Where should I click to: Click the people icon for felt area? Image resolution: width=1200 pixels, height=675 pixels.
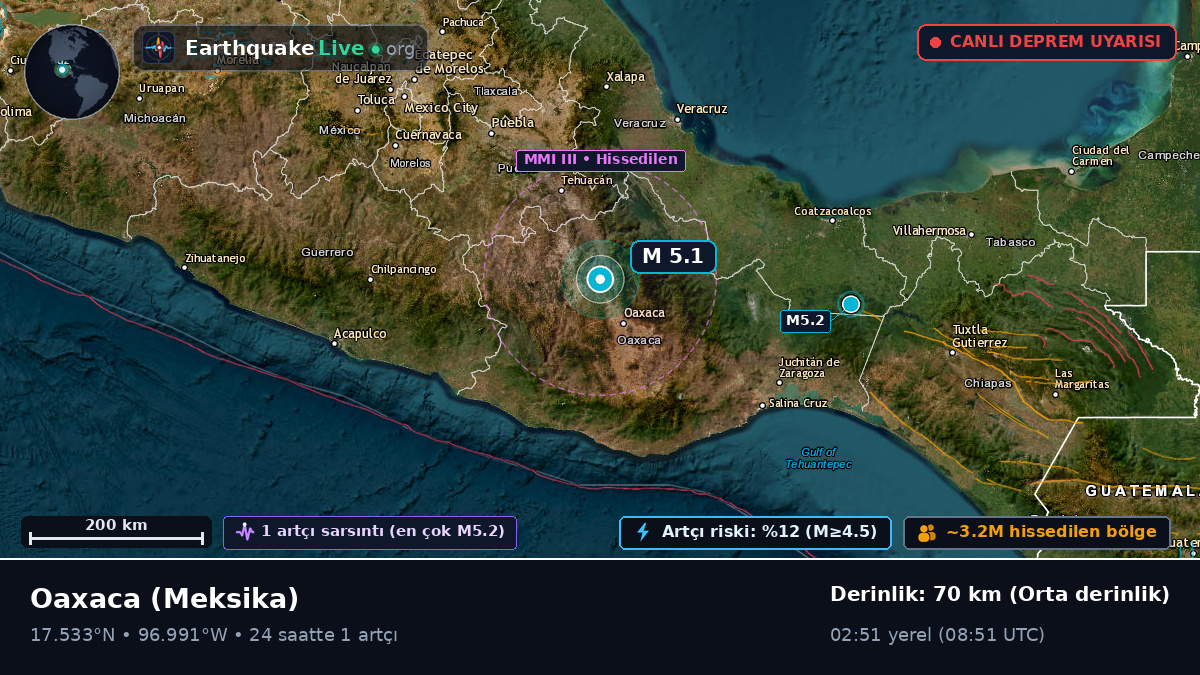tap(927, 533)
